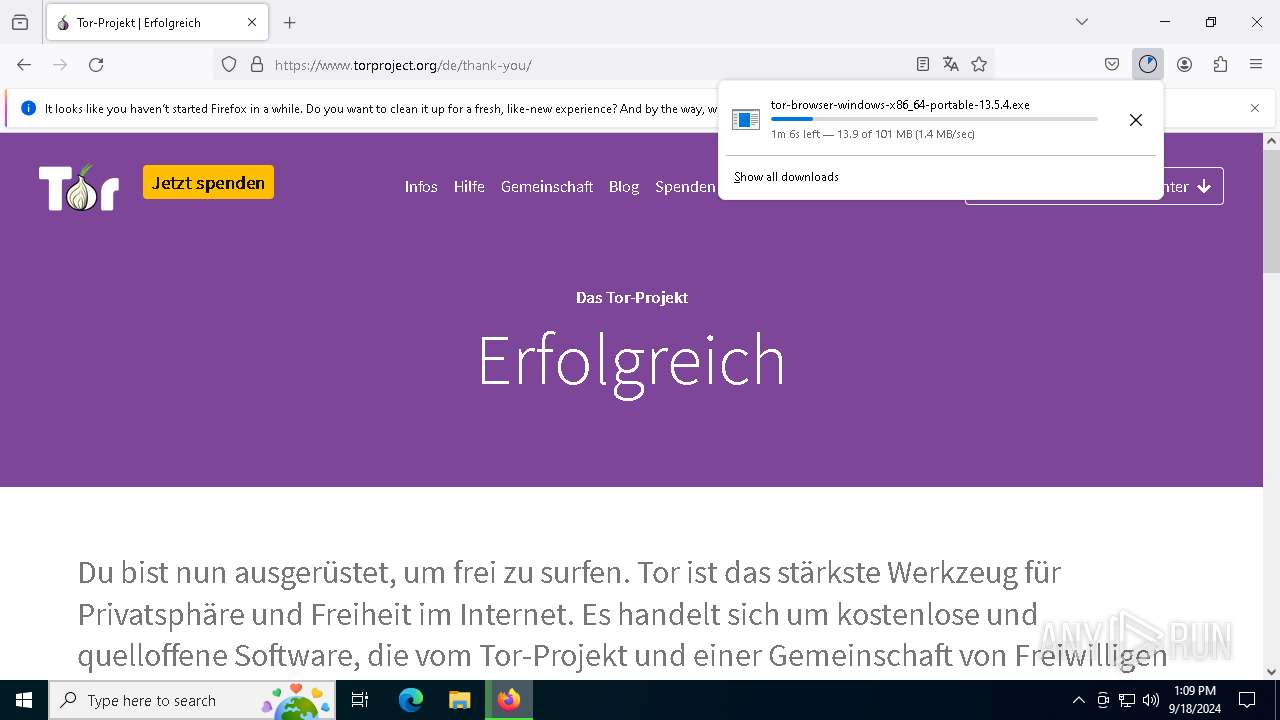The height and width of the screenshot is (720, 1280).
Task: Open the Firefox View recent browsing icon
Action: coord(20,22)
